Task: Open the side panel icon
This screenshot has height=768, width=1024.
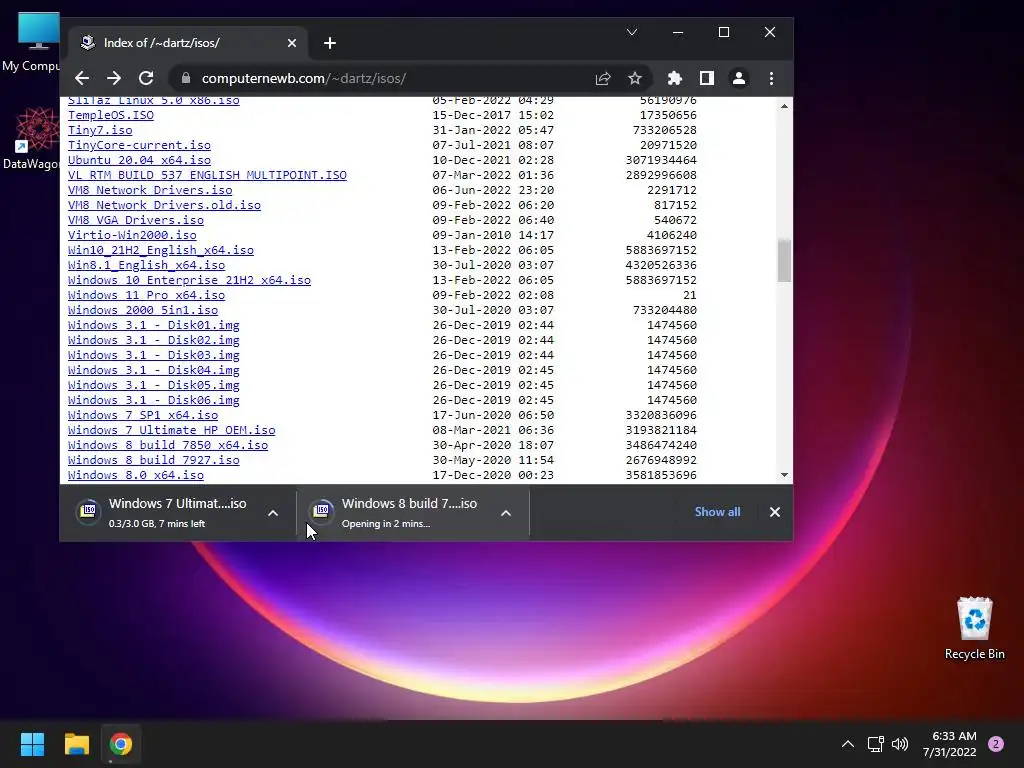Action: (707, 78)
